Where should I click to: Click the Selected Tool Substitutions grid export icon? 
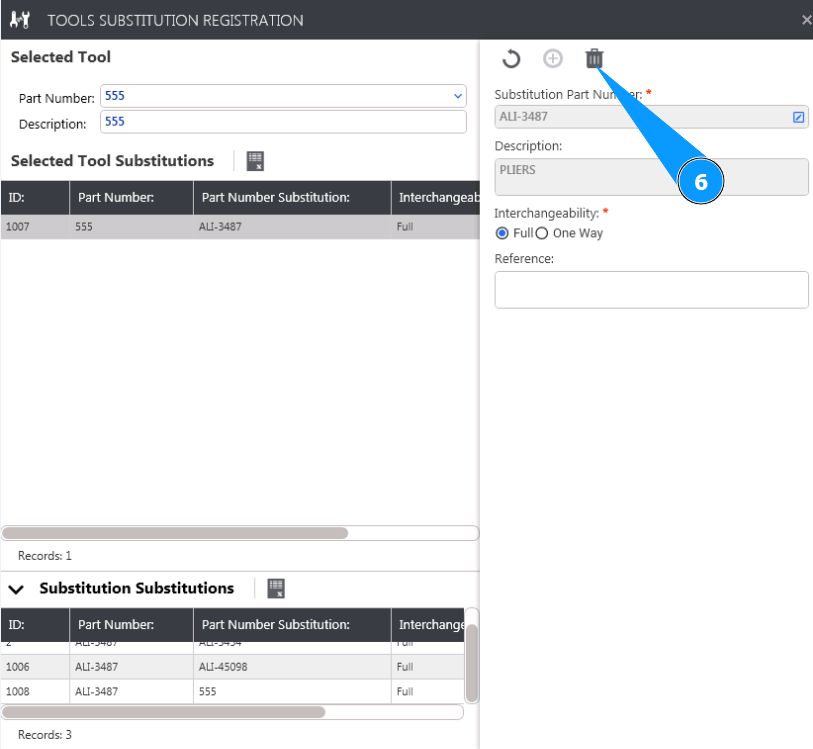(255, 161)
